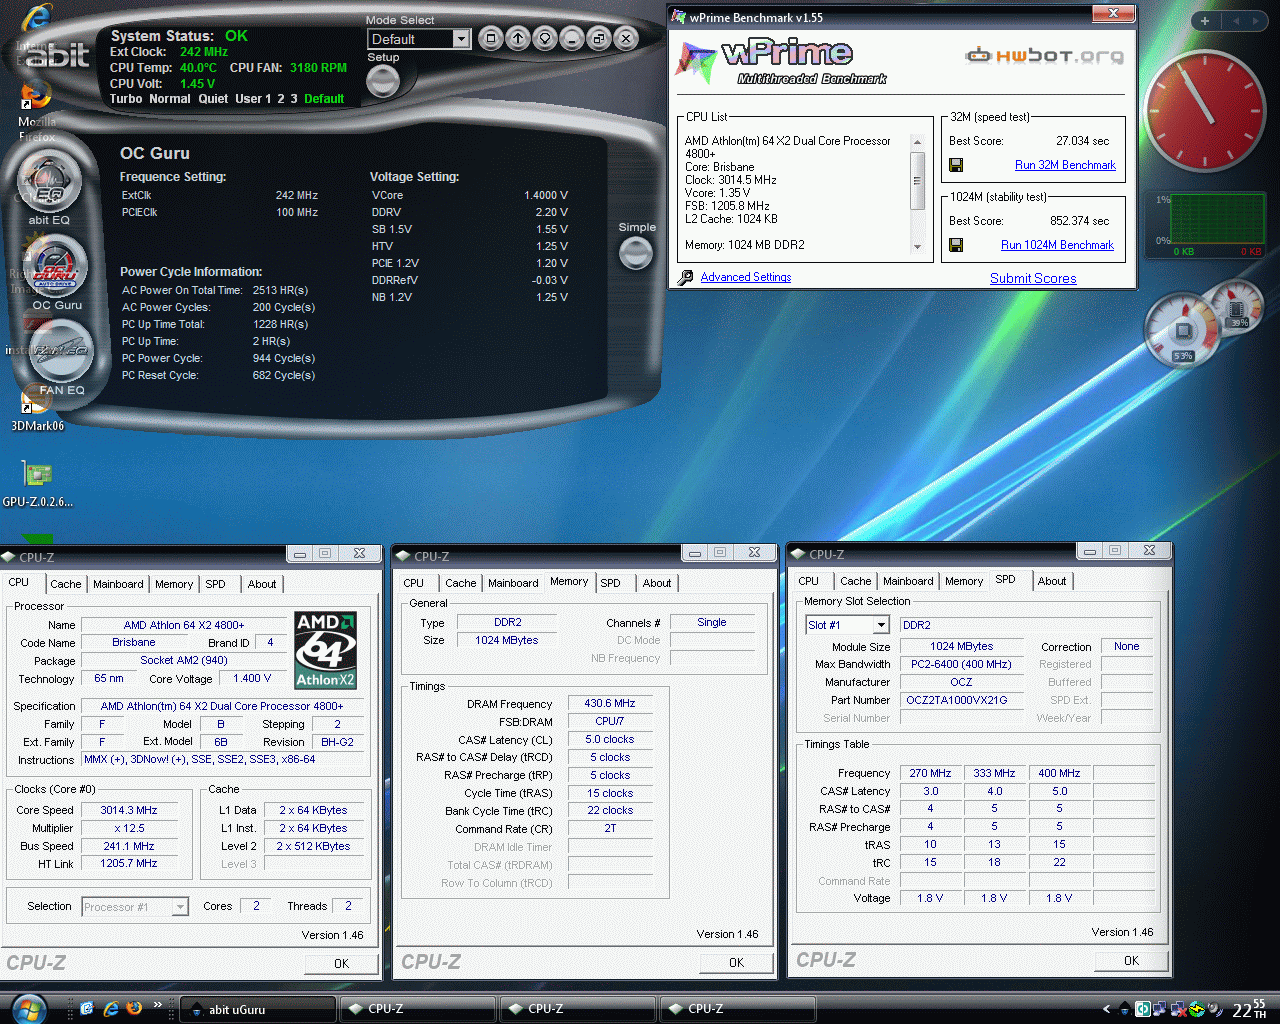Switch to SPD tab in CPU-Z memory timings window

coord(610,583)
